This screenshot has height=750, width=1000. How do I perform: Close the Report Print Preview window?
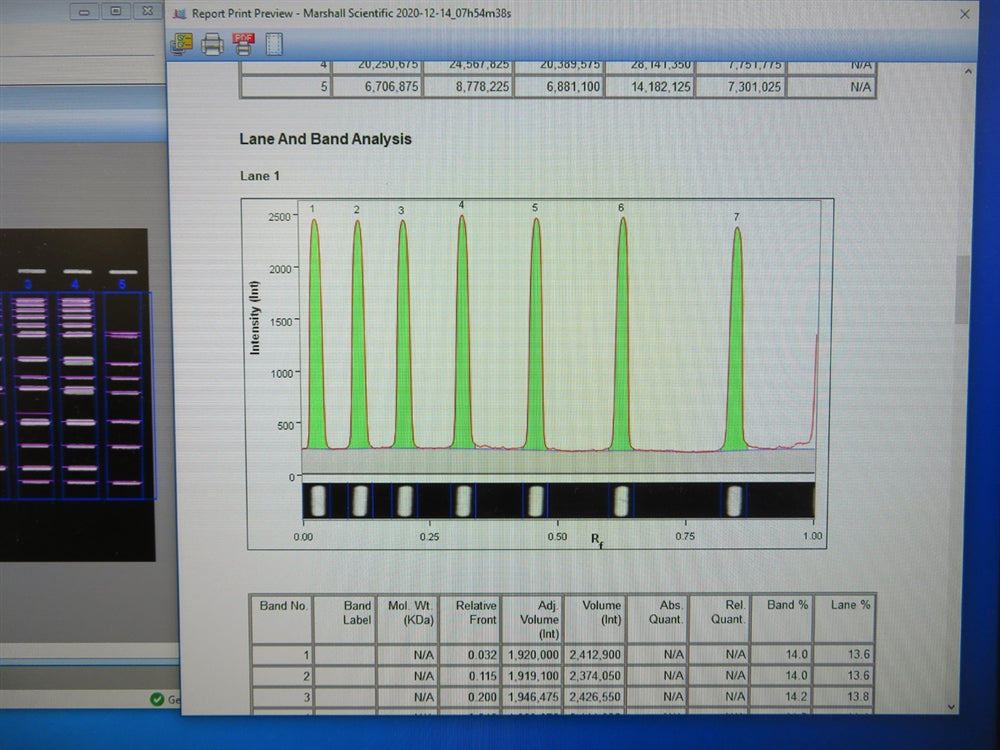tap(965, 14)
